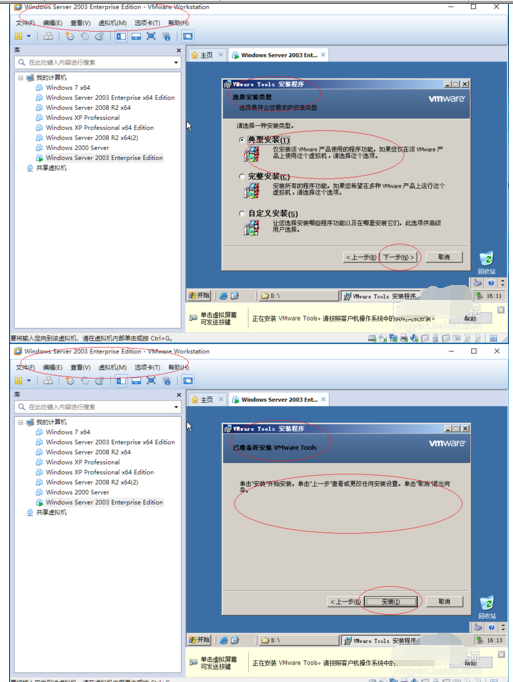The height and width of the screenshot is (682, 513).
Task: Enter full screen mode icon in top screenshot toolbar
Action: click(151, 37)
